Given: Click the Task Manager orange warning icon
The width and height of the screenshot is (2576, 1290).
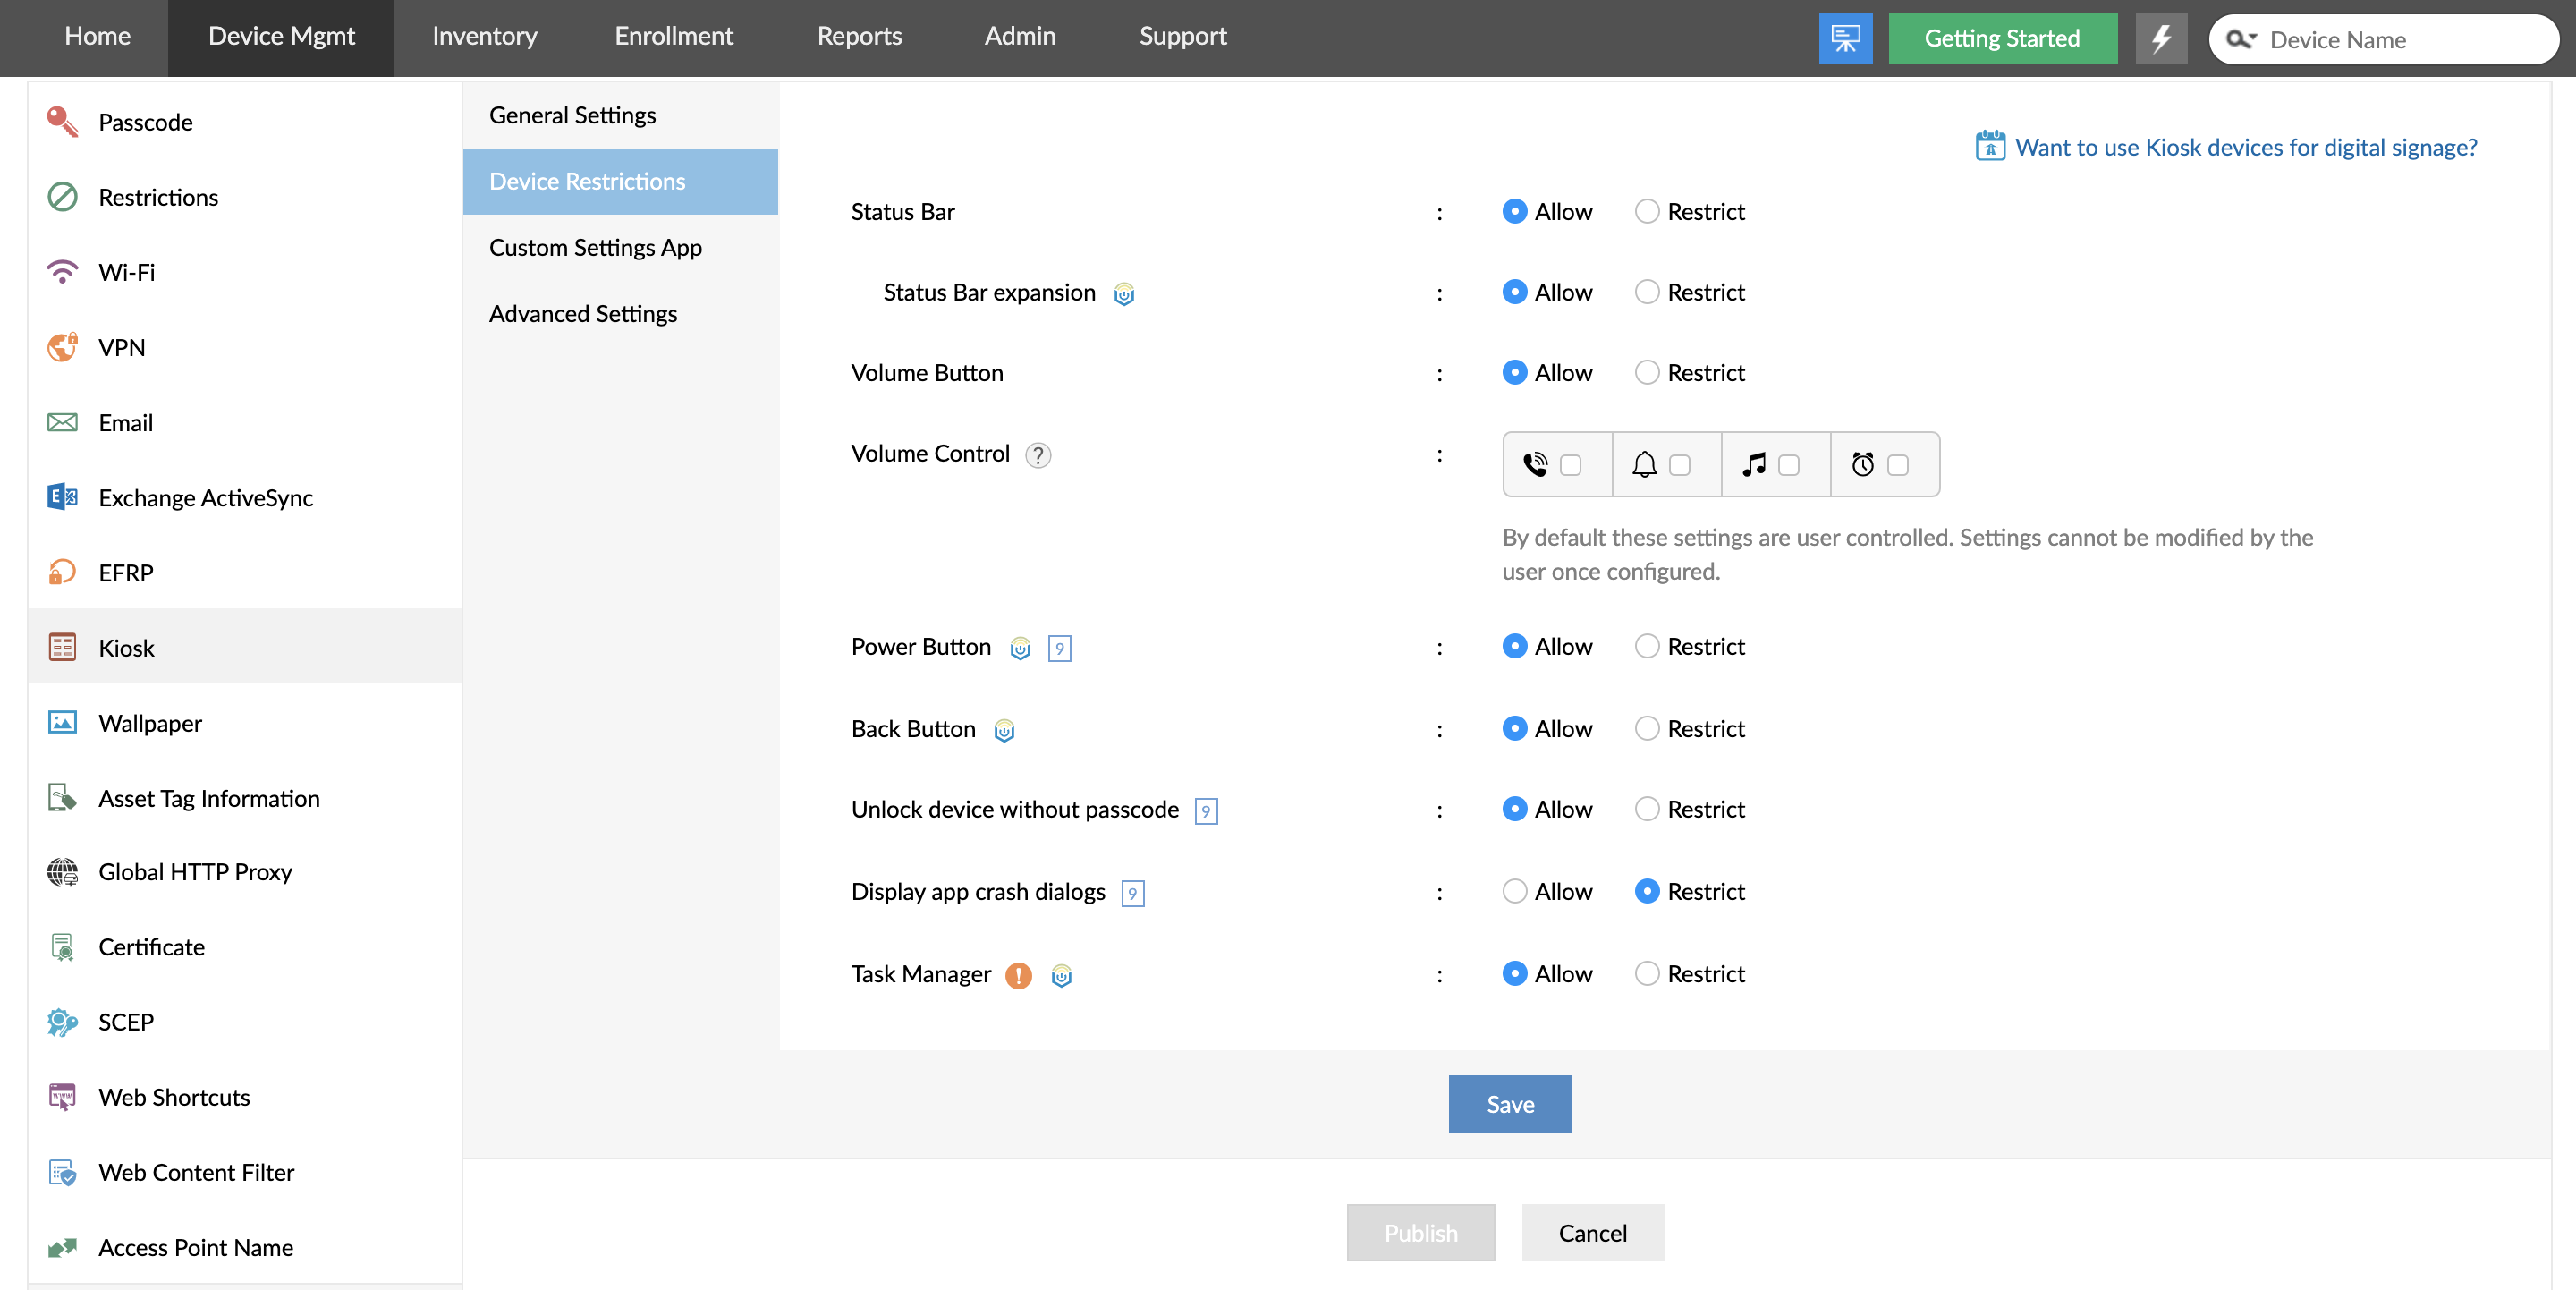Looking at the screenshot, I should click(1018, 975).
